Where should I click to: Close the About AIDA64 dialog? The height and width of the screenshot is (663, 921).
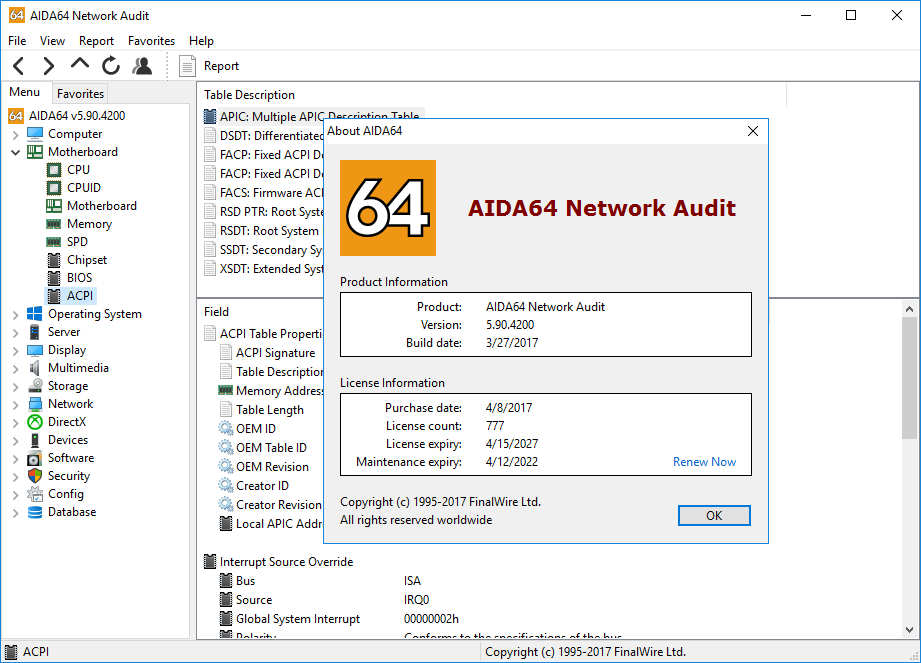point(753,131)
